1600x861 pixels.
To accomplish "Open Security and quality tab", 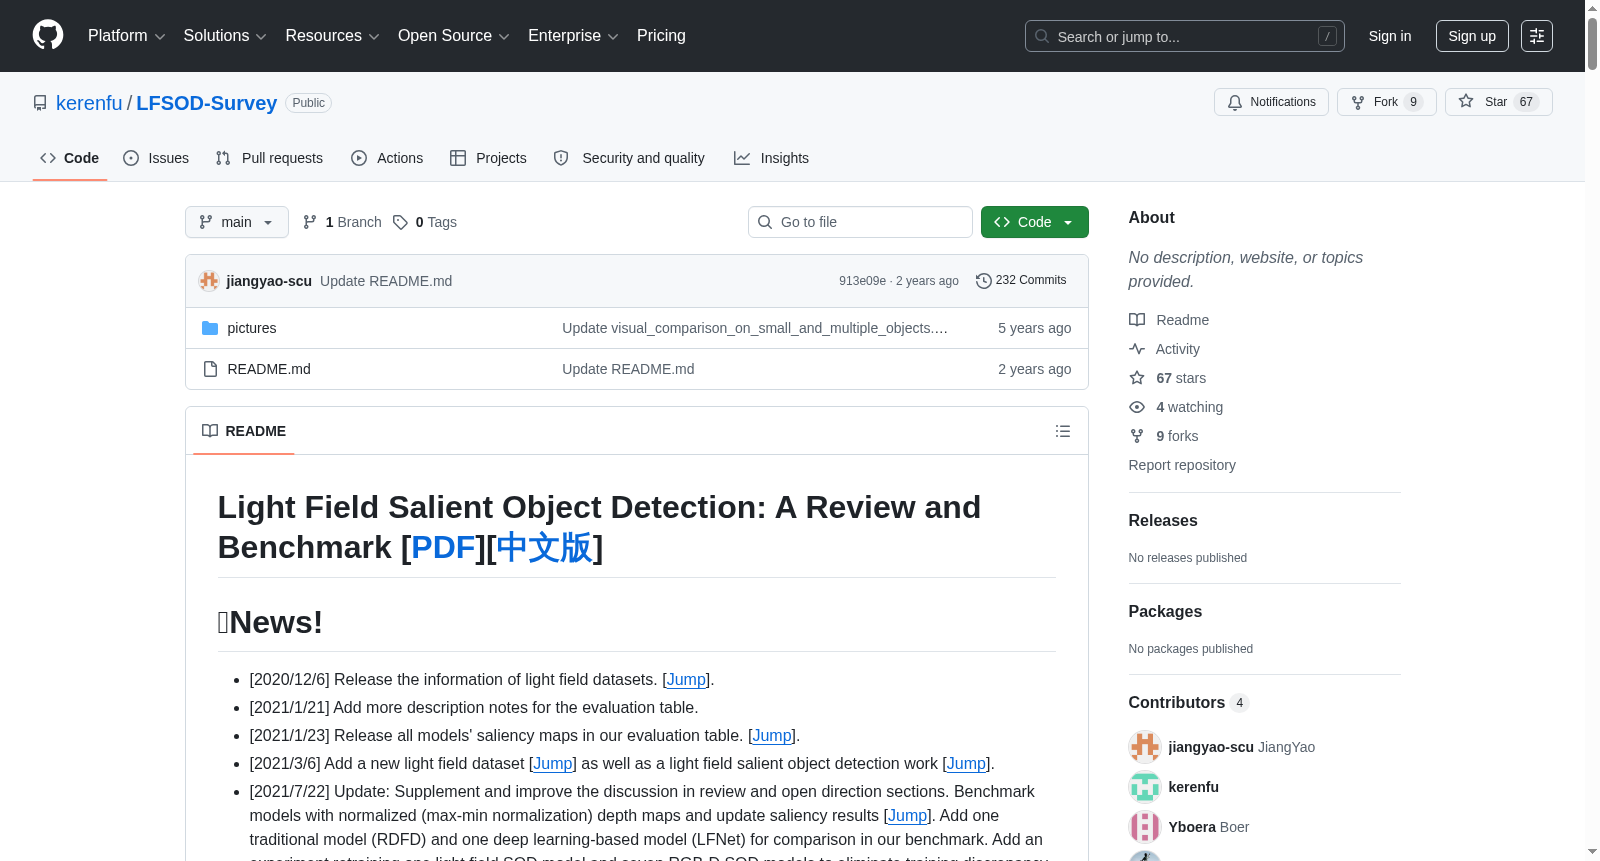I will pyautogui.click(x=629, y=158).
